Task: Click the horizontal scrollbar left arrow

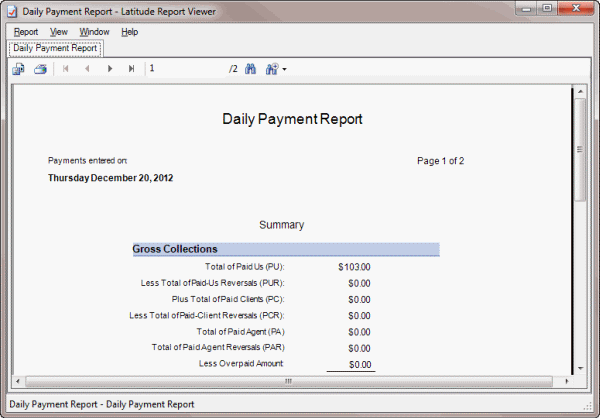Action: 20,381
